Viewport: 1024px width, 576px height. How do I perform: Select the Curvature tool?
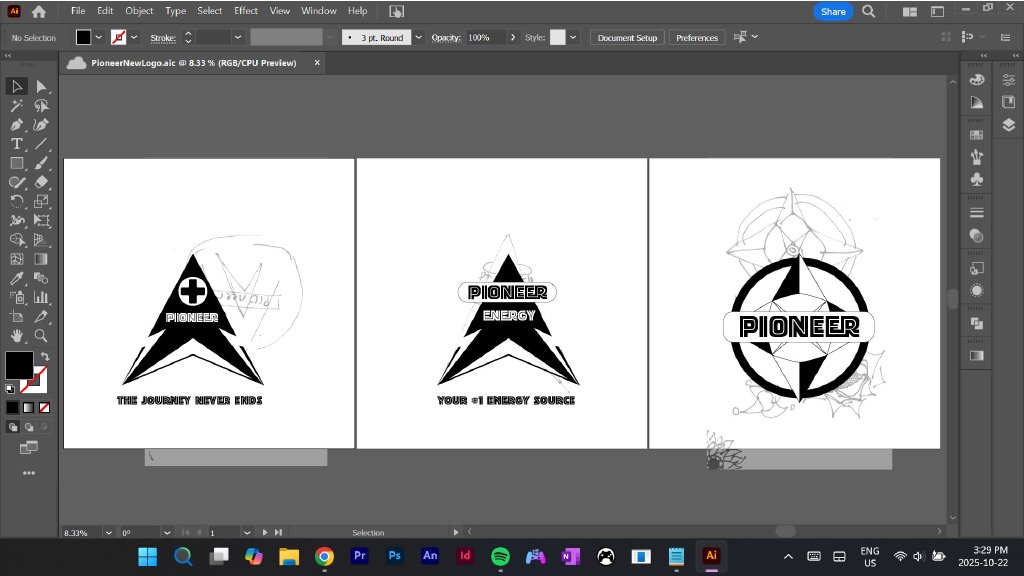[41, 125]
